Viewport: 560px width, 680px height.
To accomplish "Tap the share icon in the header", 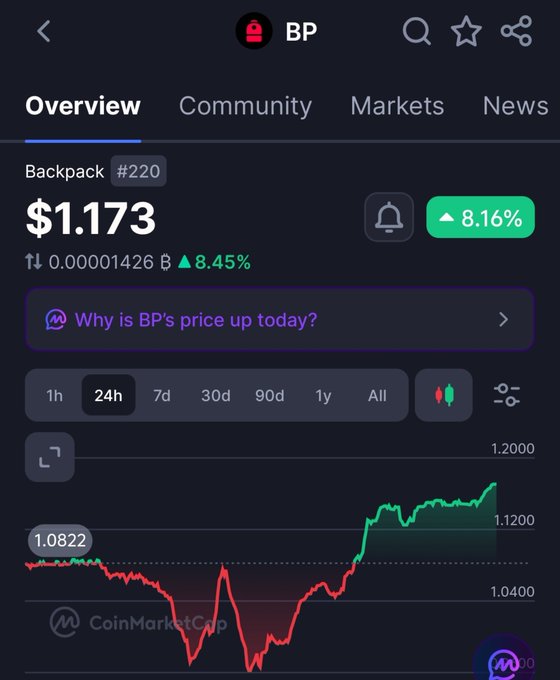I will [516, 31].
